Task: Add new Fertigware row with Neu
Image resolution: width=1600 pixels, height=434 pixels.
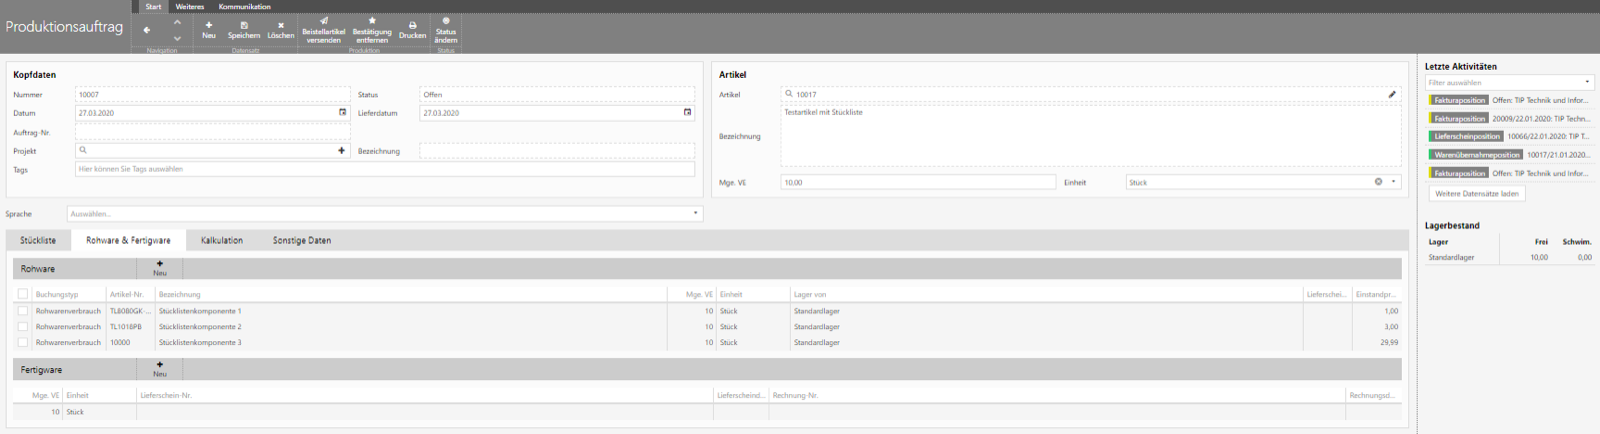Action: [x=160, y=369]
